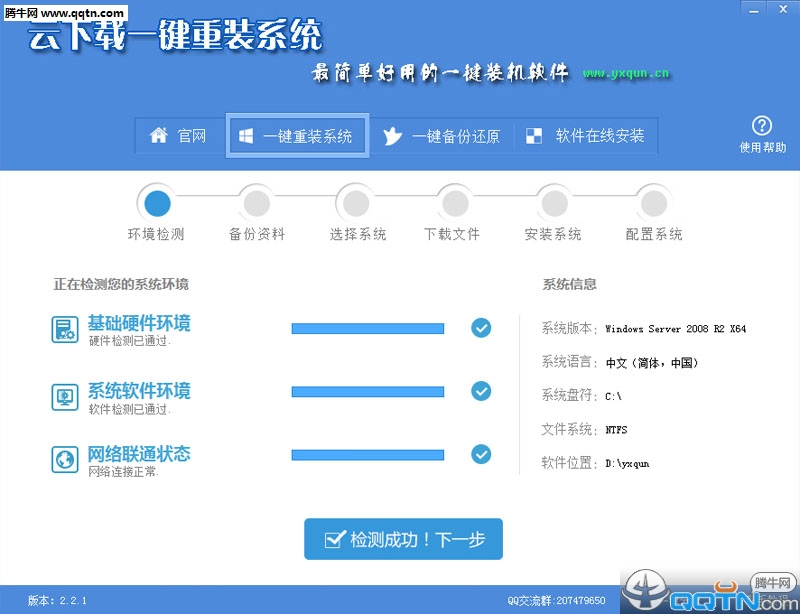
Task: Click the 基础硬件环境 hardware icon
Action: coord(65,329)
